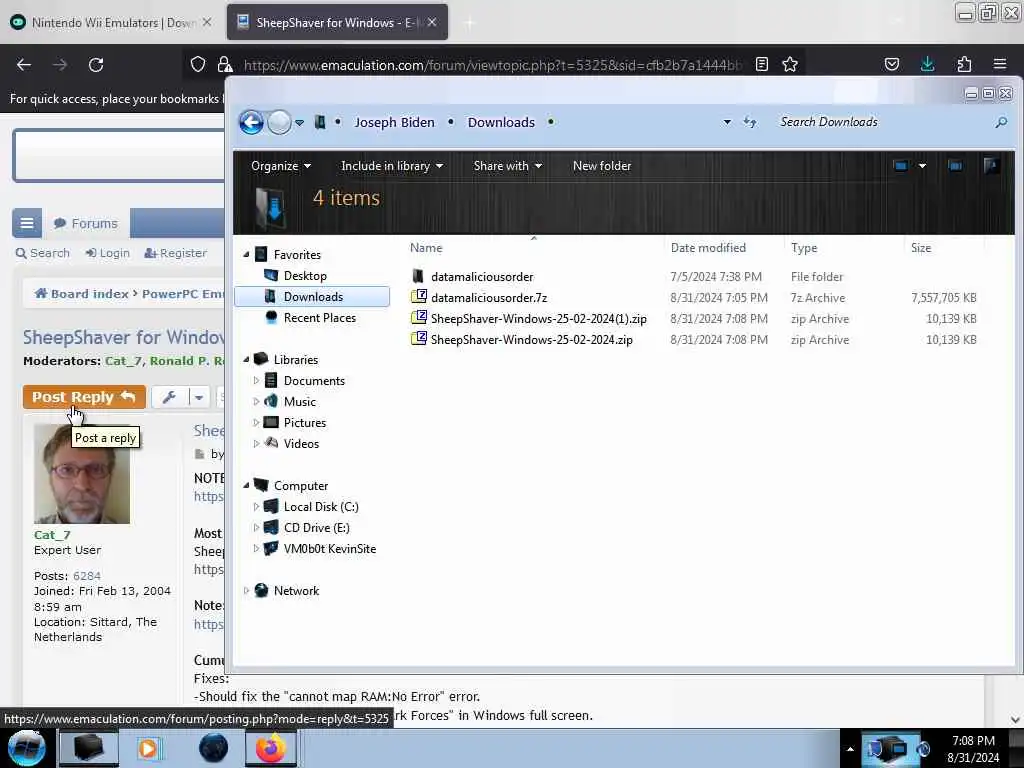The width and height of the screenshot is (1024, 768).
Task: Expand the Videos library
Action: tap(256, 443)
